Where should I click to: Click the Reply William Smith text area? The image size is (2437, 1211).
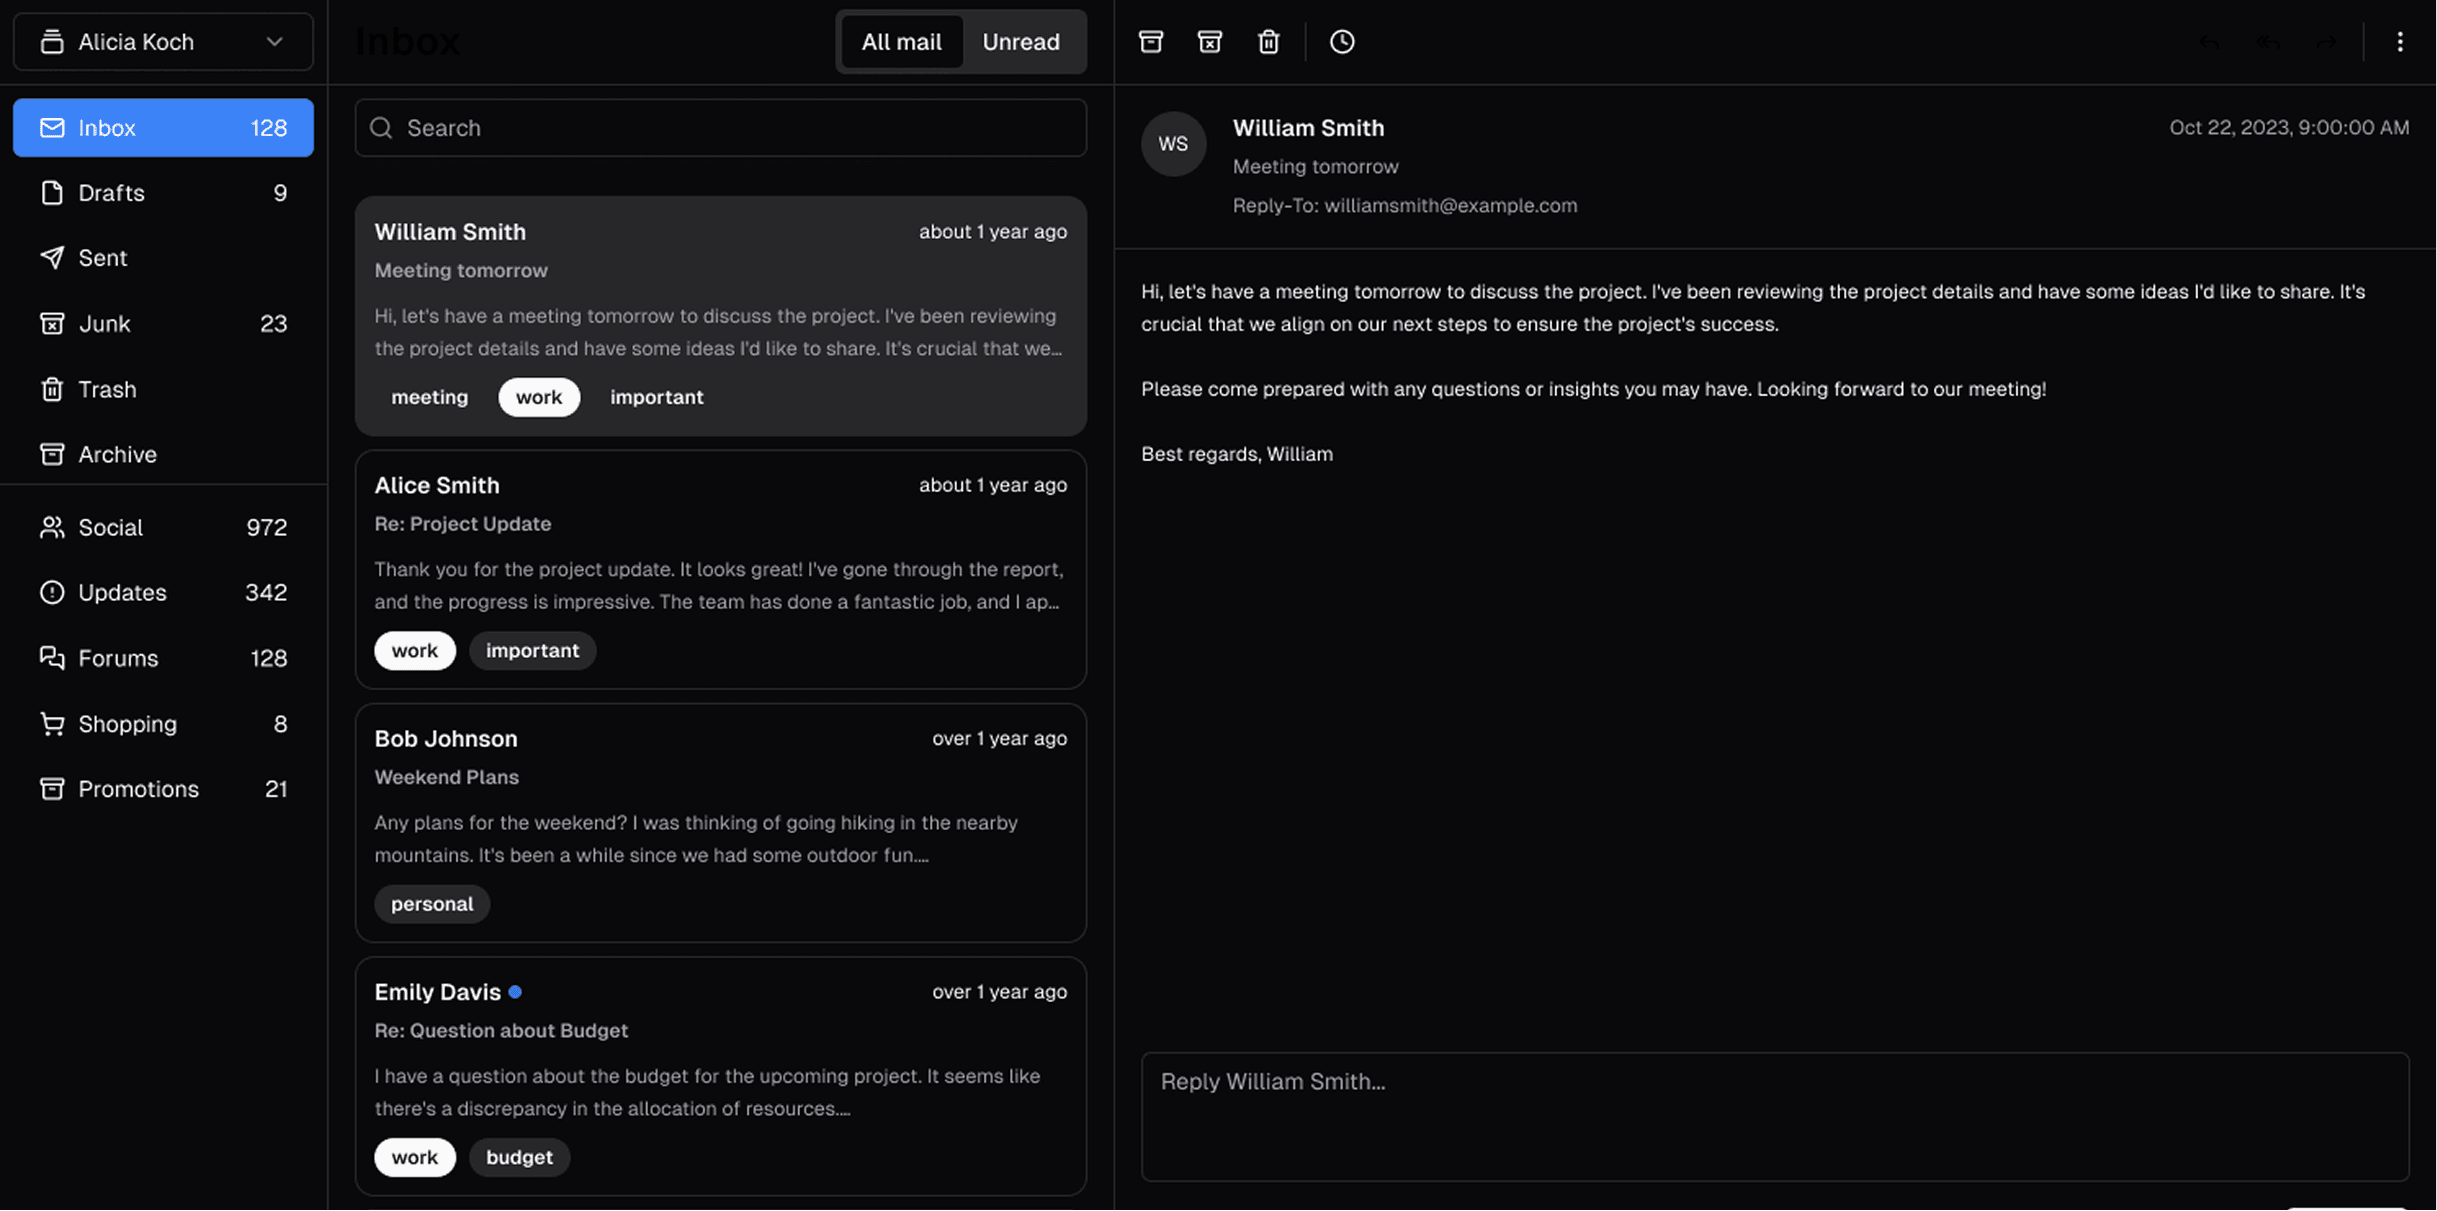(1774, 1115)
